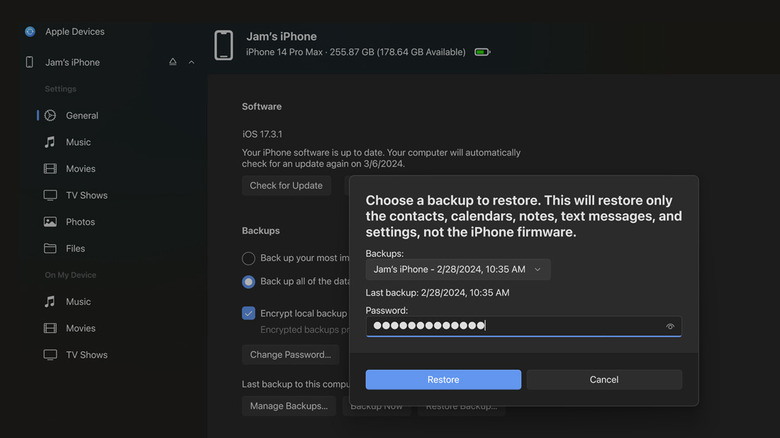This screenshot has width=780, height=438.
Task: Click the eject icon beside Jam's iPhone
Action: coord(173,62)
